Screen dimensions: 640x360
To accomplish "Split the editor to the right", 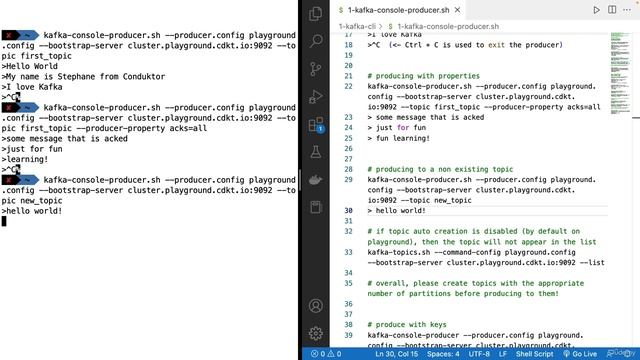I will click(x=612, y=10).
